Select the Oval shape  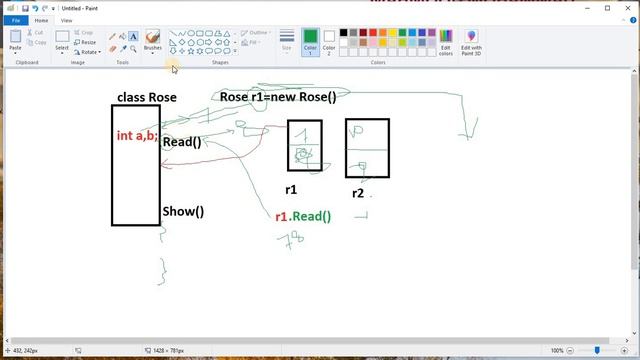tap(191, 33)
